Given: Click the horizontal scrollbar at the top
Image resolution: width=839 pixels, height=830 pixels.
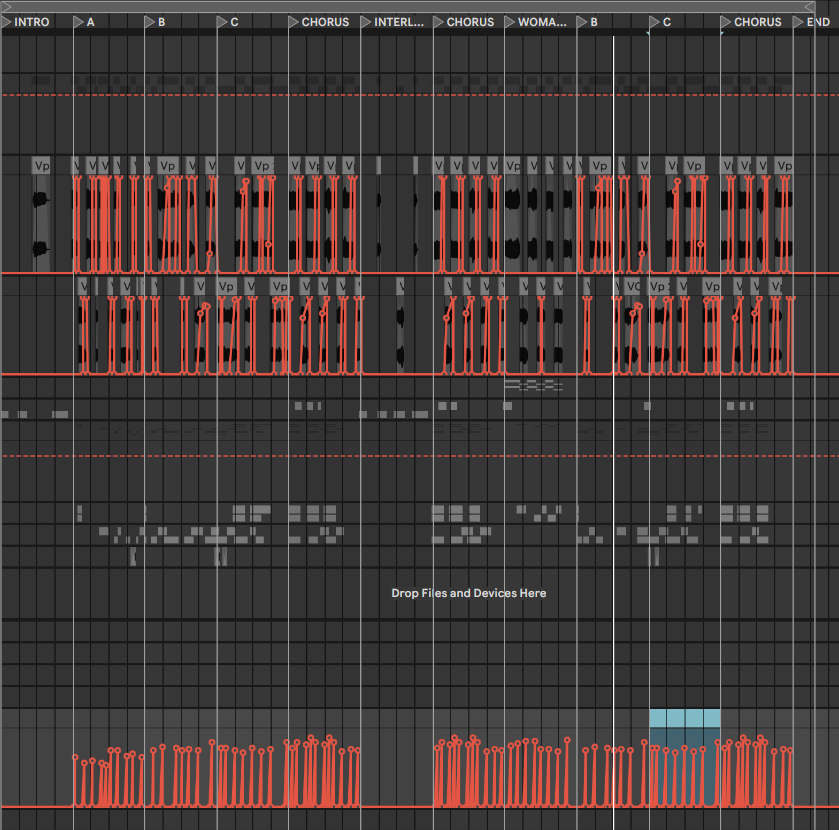Looking at the screenshot, I should click(x=420, y=8).
